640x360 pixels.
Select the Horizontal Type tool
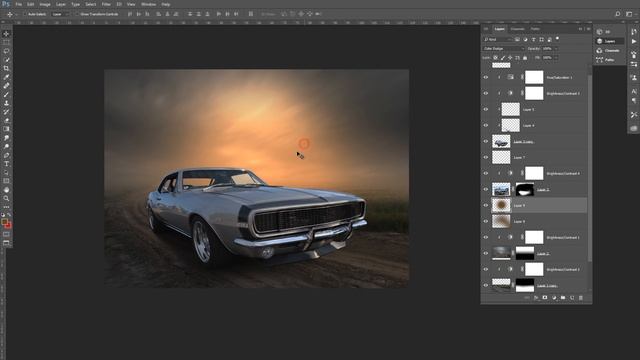click(6, 164)
